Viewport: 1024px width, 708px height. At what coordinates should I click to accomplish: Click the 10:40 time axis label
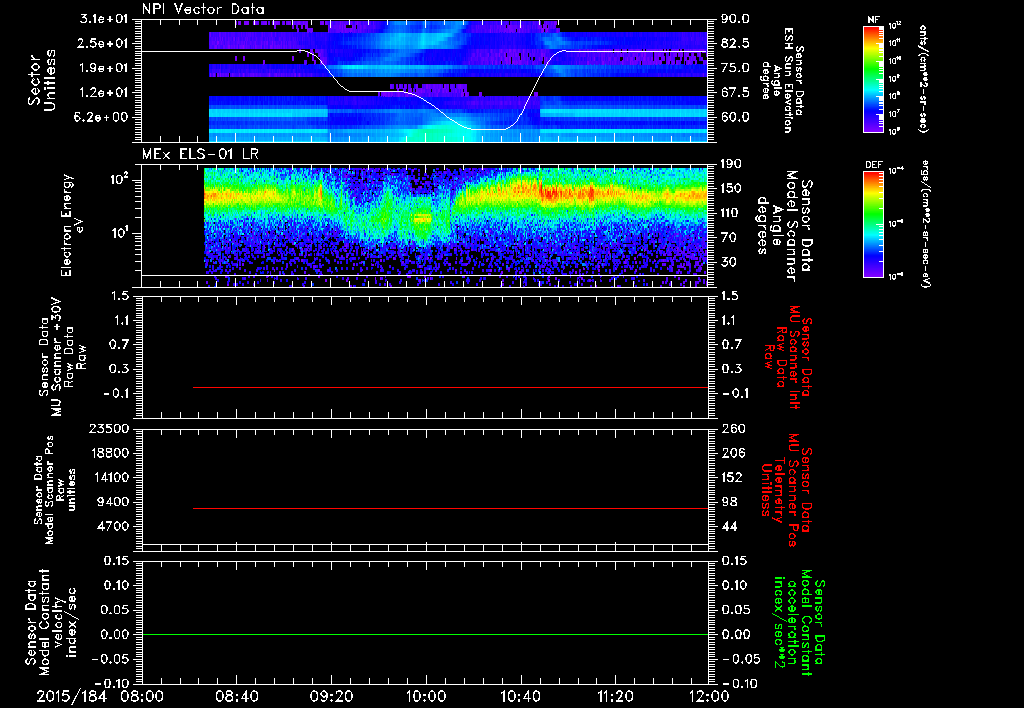click(x=520, y=696)
